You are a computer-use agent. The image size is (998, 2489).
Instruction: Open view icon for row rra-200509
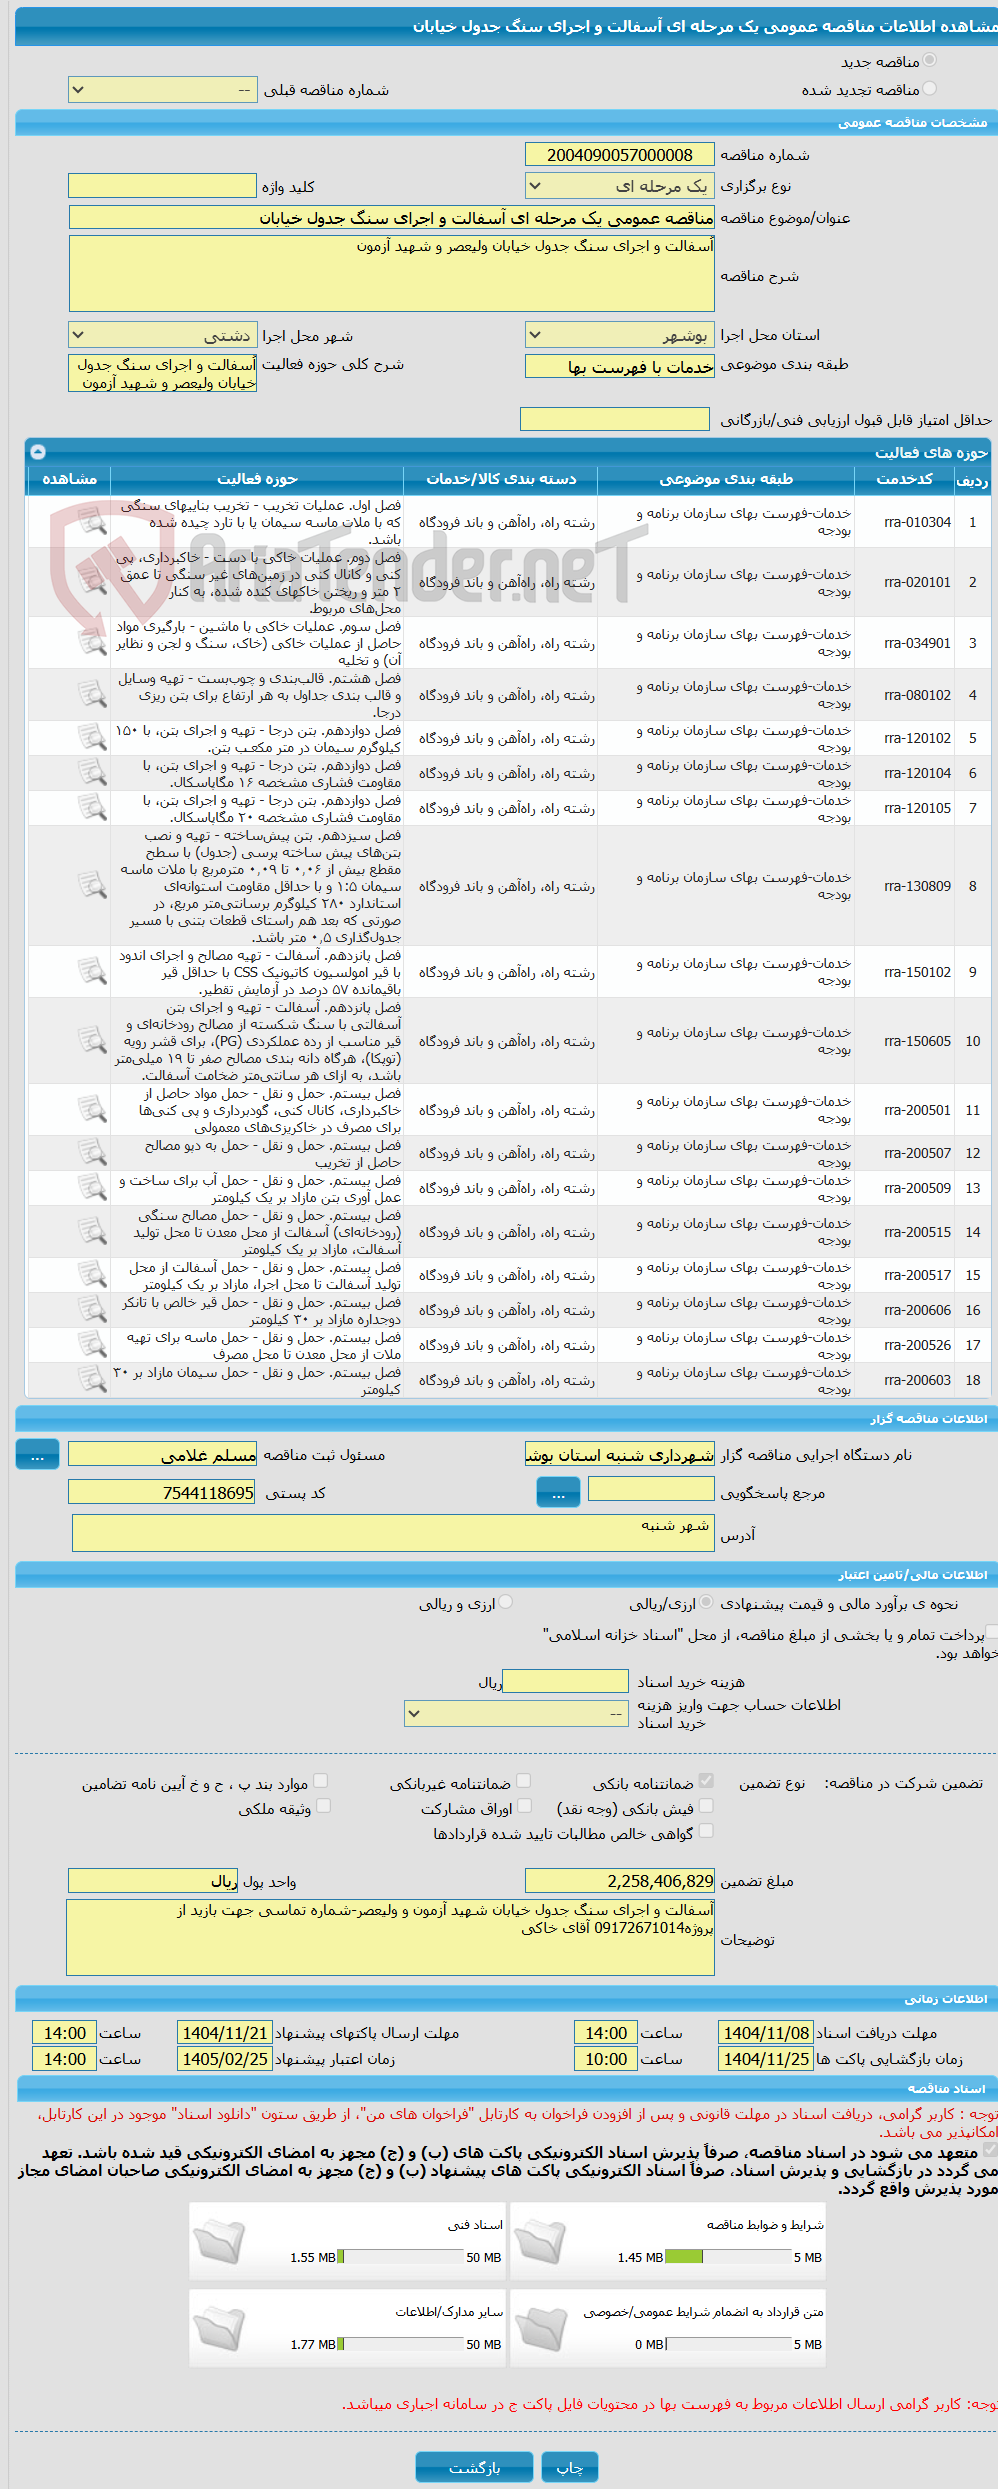coord(93,1188)
